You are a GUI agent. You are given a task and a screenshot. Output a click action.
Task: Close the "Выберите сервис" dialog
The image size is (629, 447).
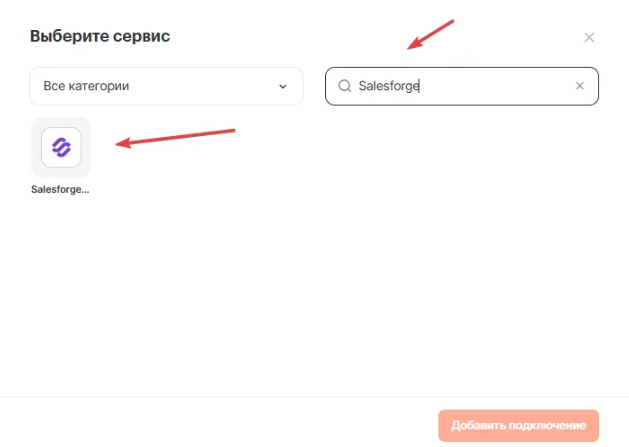[x=589, y=38]
